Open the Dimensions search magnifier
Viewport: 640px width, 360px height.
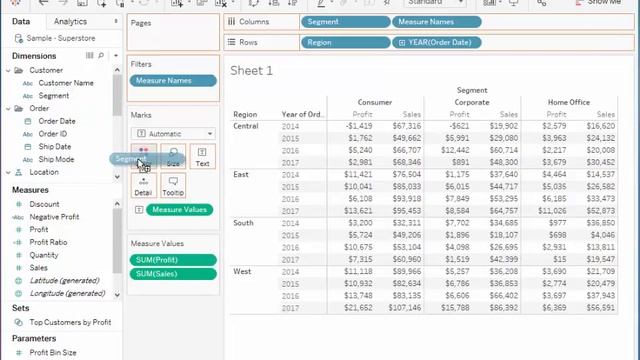[101, 56]
